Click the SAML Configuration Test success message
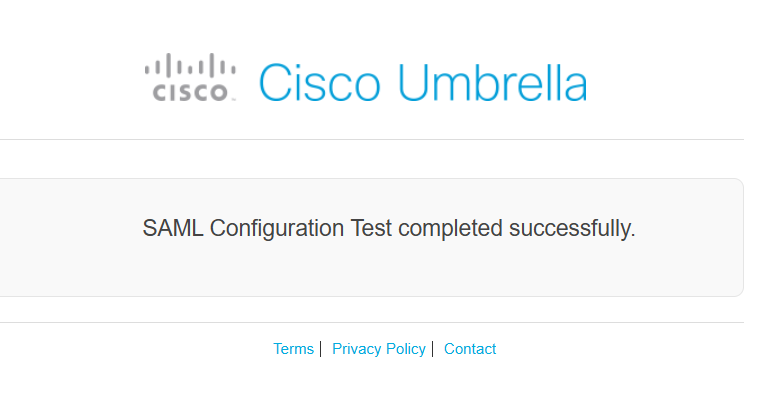765x410 pixels. 389,228
